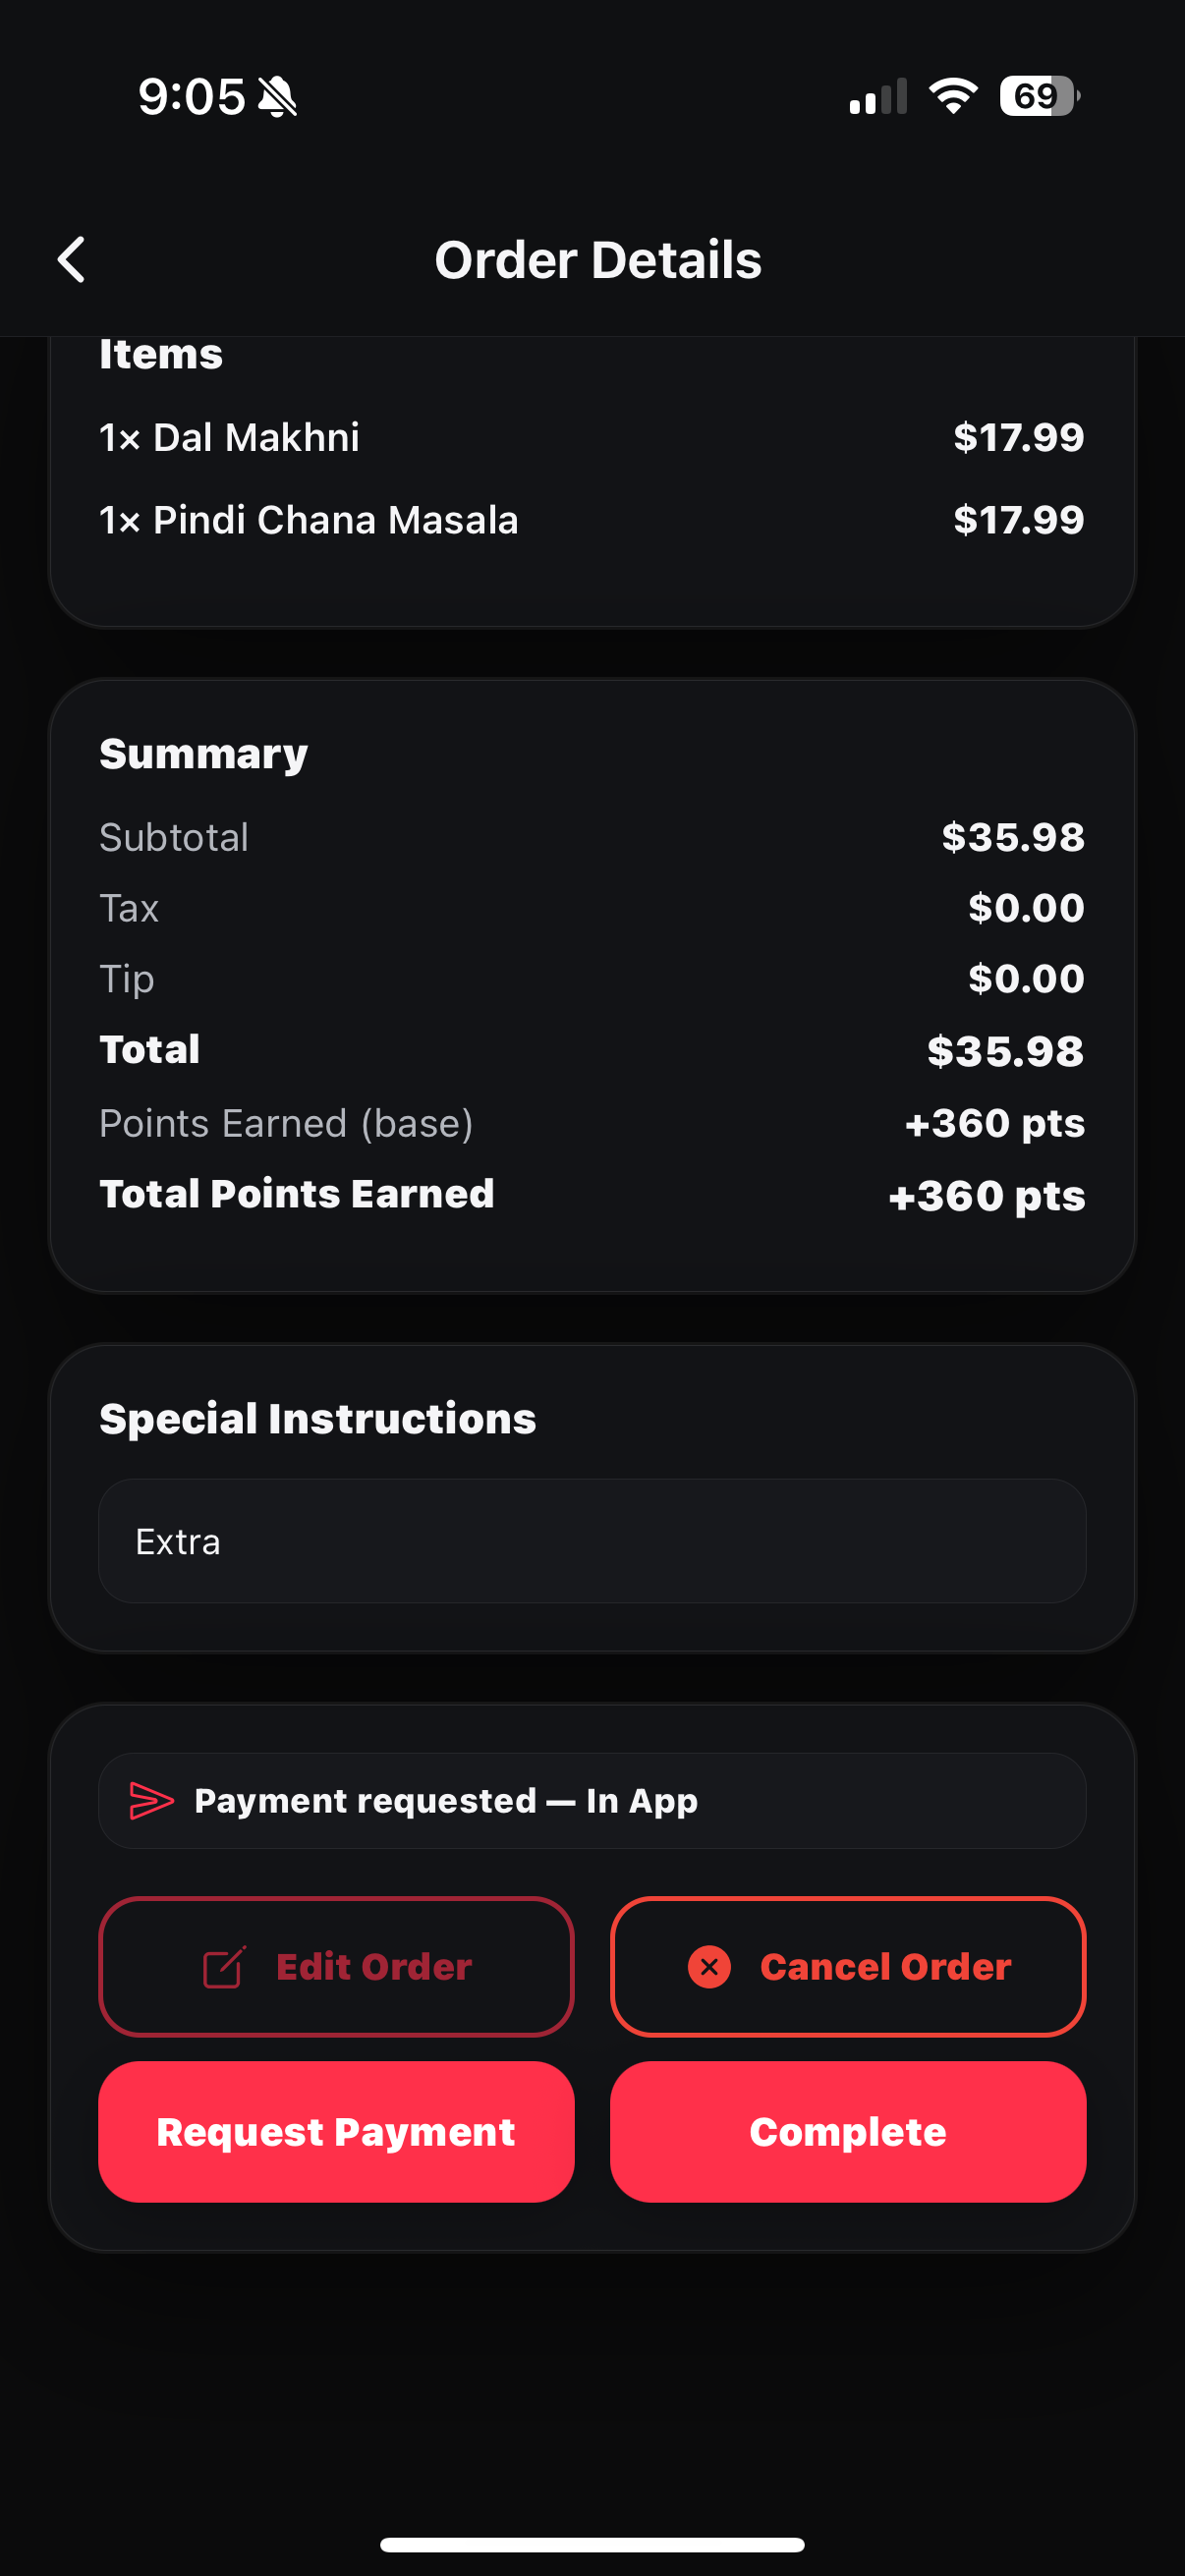Tap the cellular signal bars

coord(878,97)
